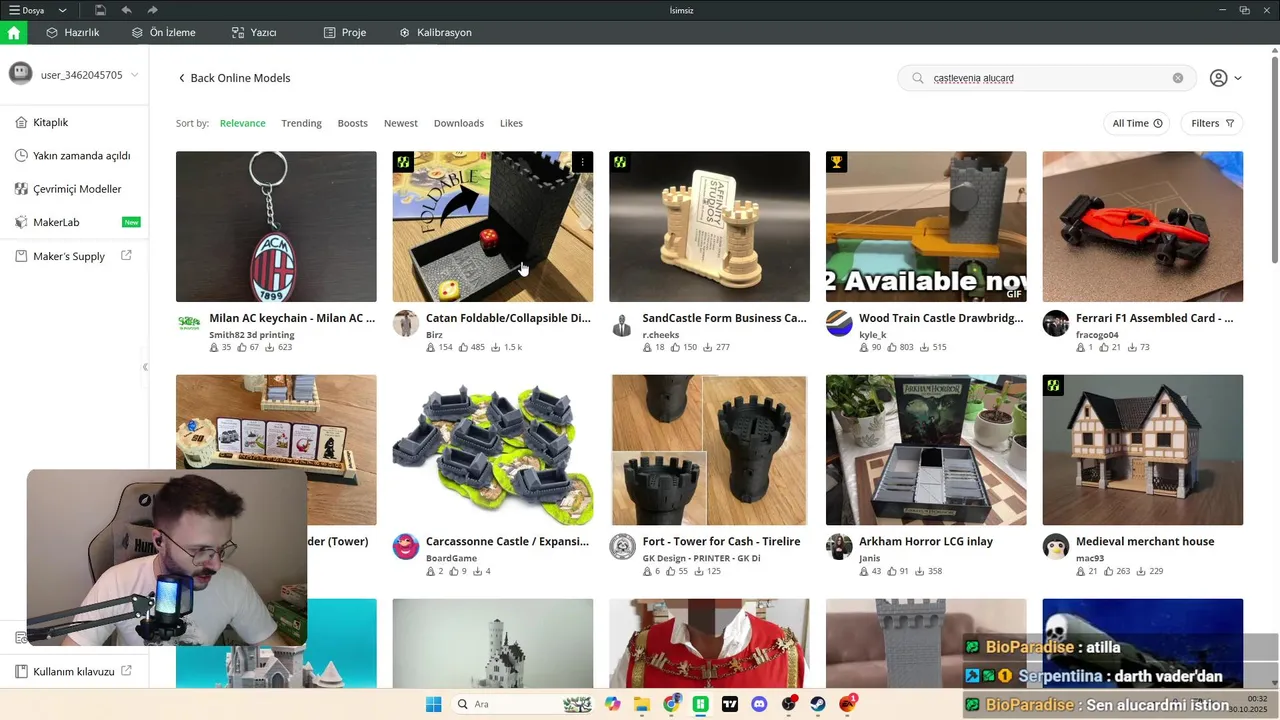The height and width of the screenshot is (720, 1280).
Task: Click kyle_k author avatar
Action: [x=839, y=323]
